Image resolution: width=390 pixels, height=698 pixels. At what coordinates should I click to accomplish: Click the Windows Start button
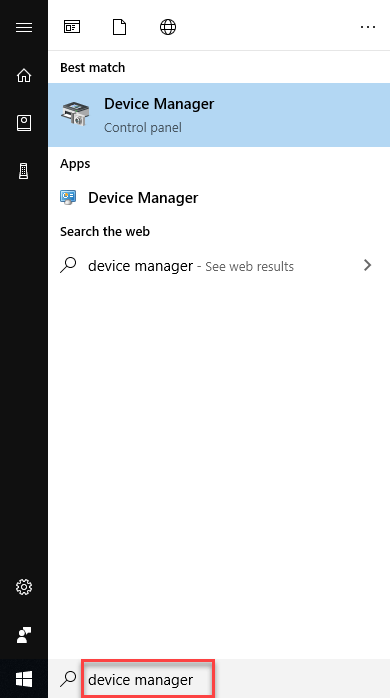click(x=24, y=679)
